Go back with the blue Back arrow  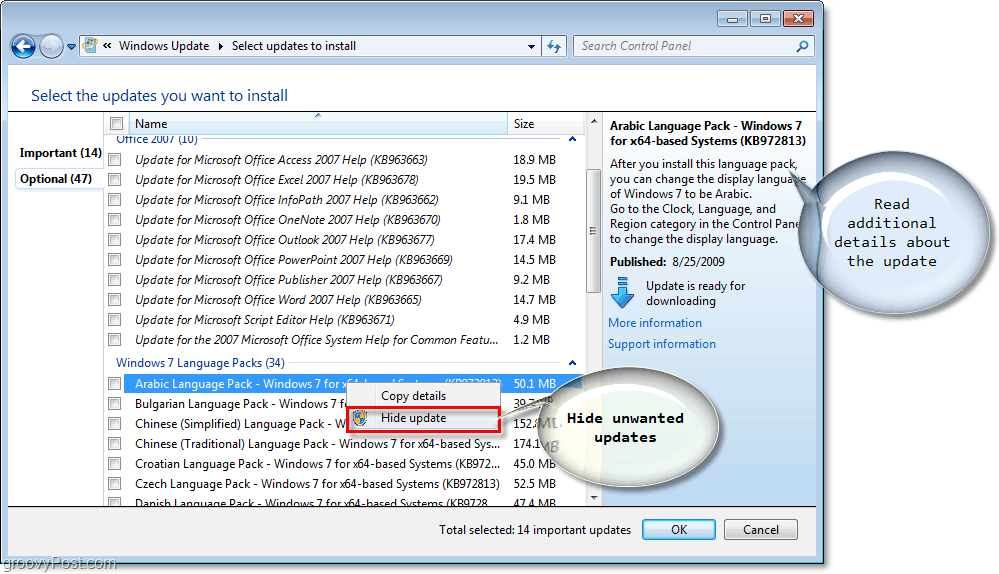(x=24, y=47)
